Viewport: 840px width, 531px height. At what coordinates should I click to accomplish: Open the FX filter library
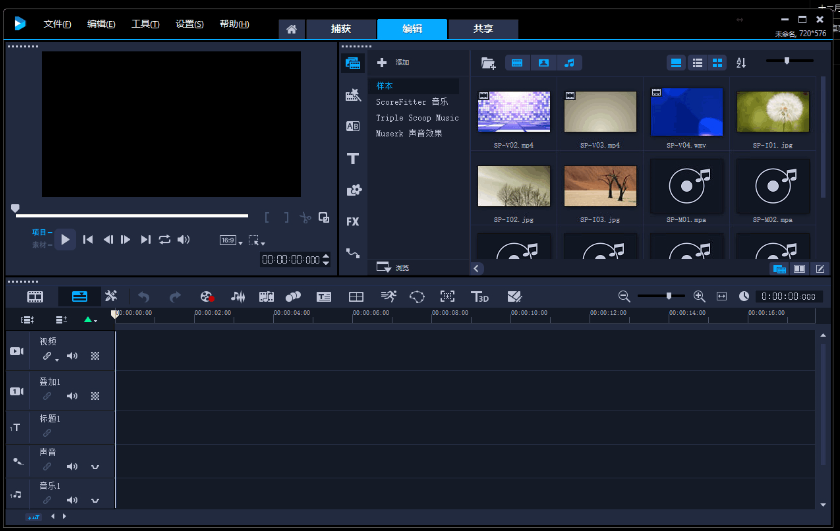[x=352, y=221]
